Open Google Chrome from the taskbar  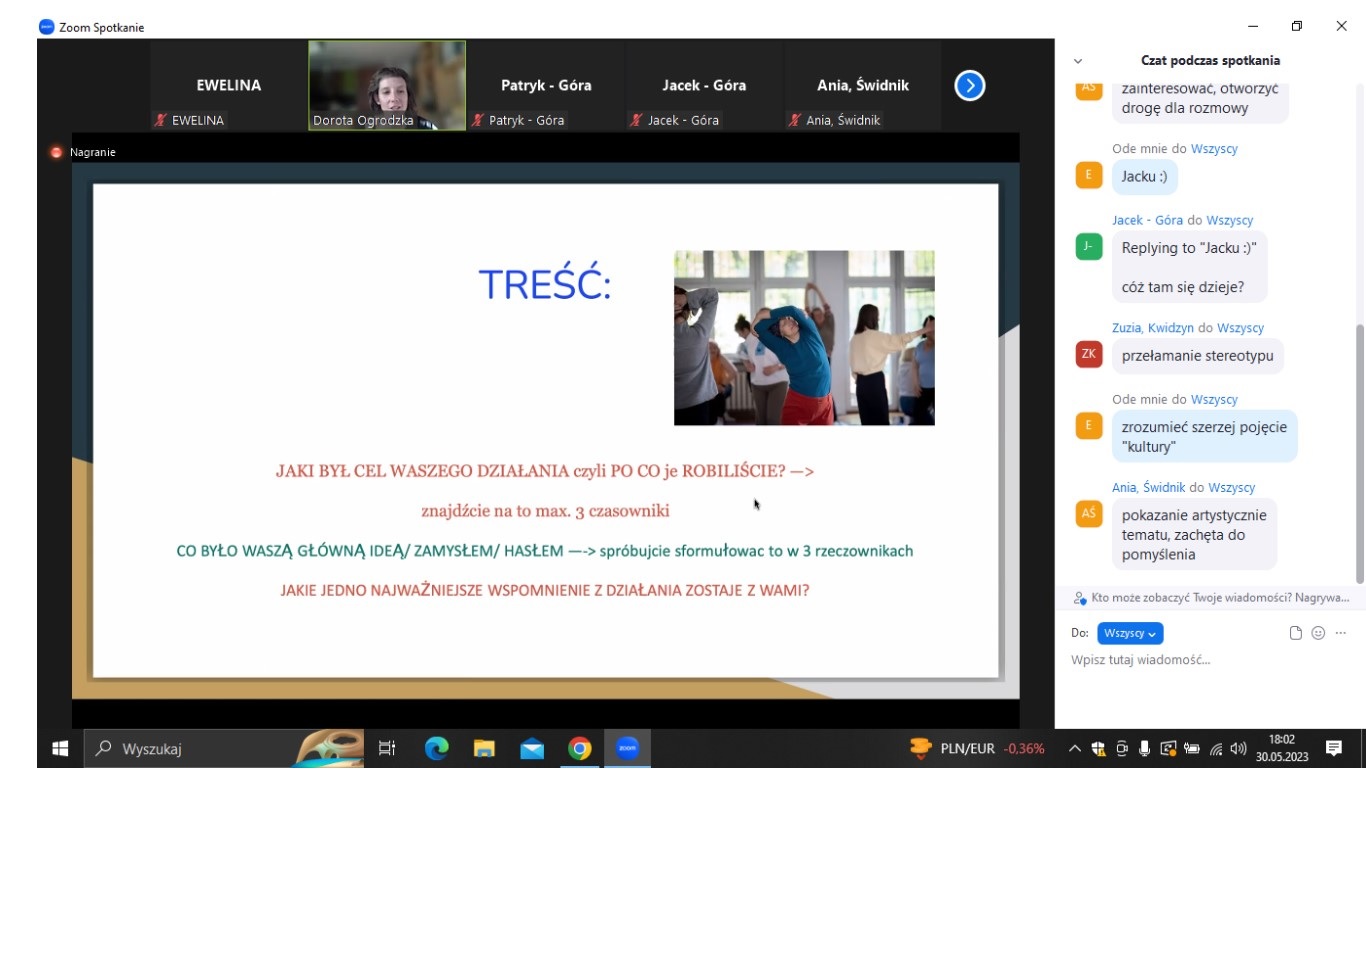580,748
